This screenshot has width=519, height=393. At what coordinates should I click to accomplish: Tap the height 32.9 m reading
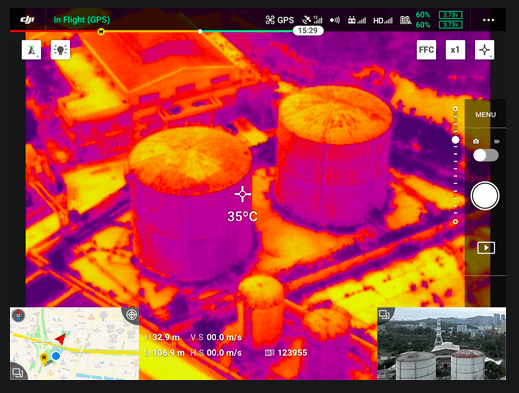pyautogui.click(x=163, y=337)
